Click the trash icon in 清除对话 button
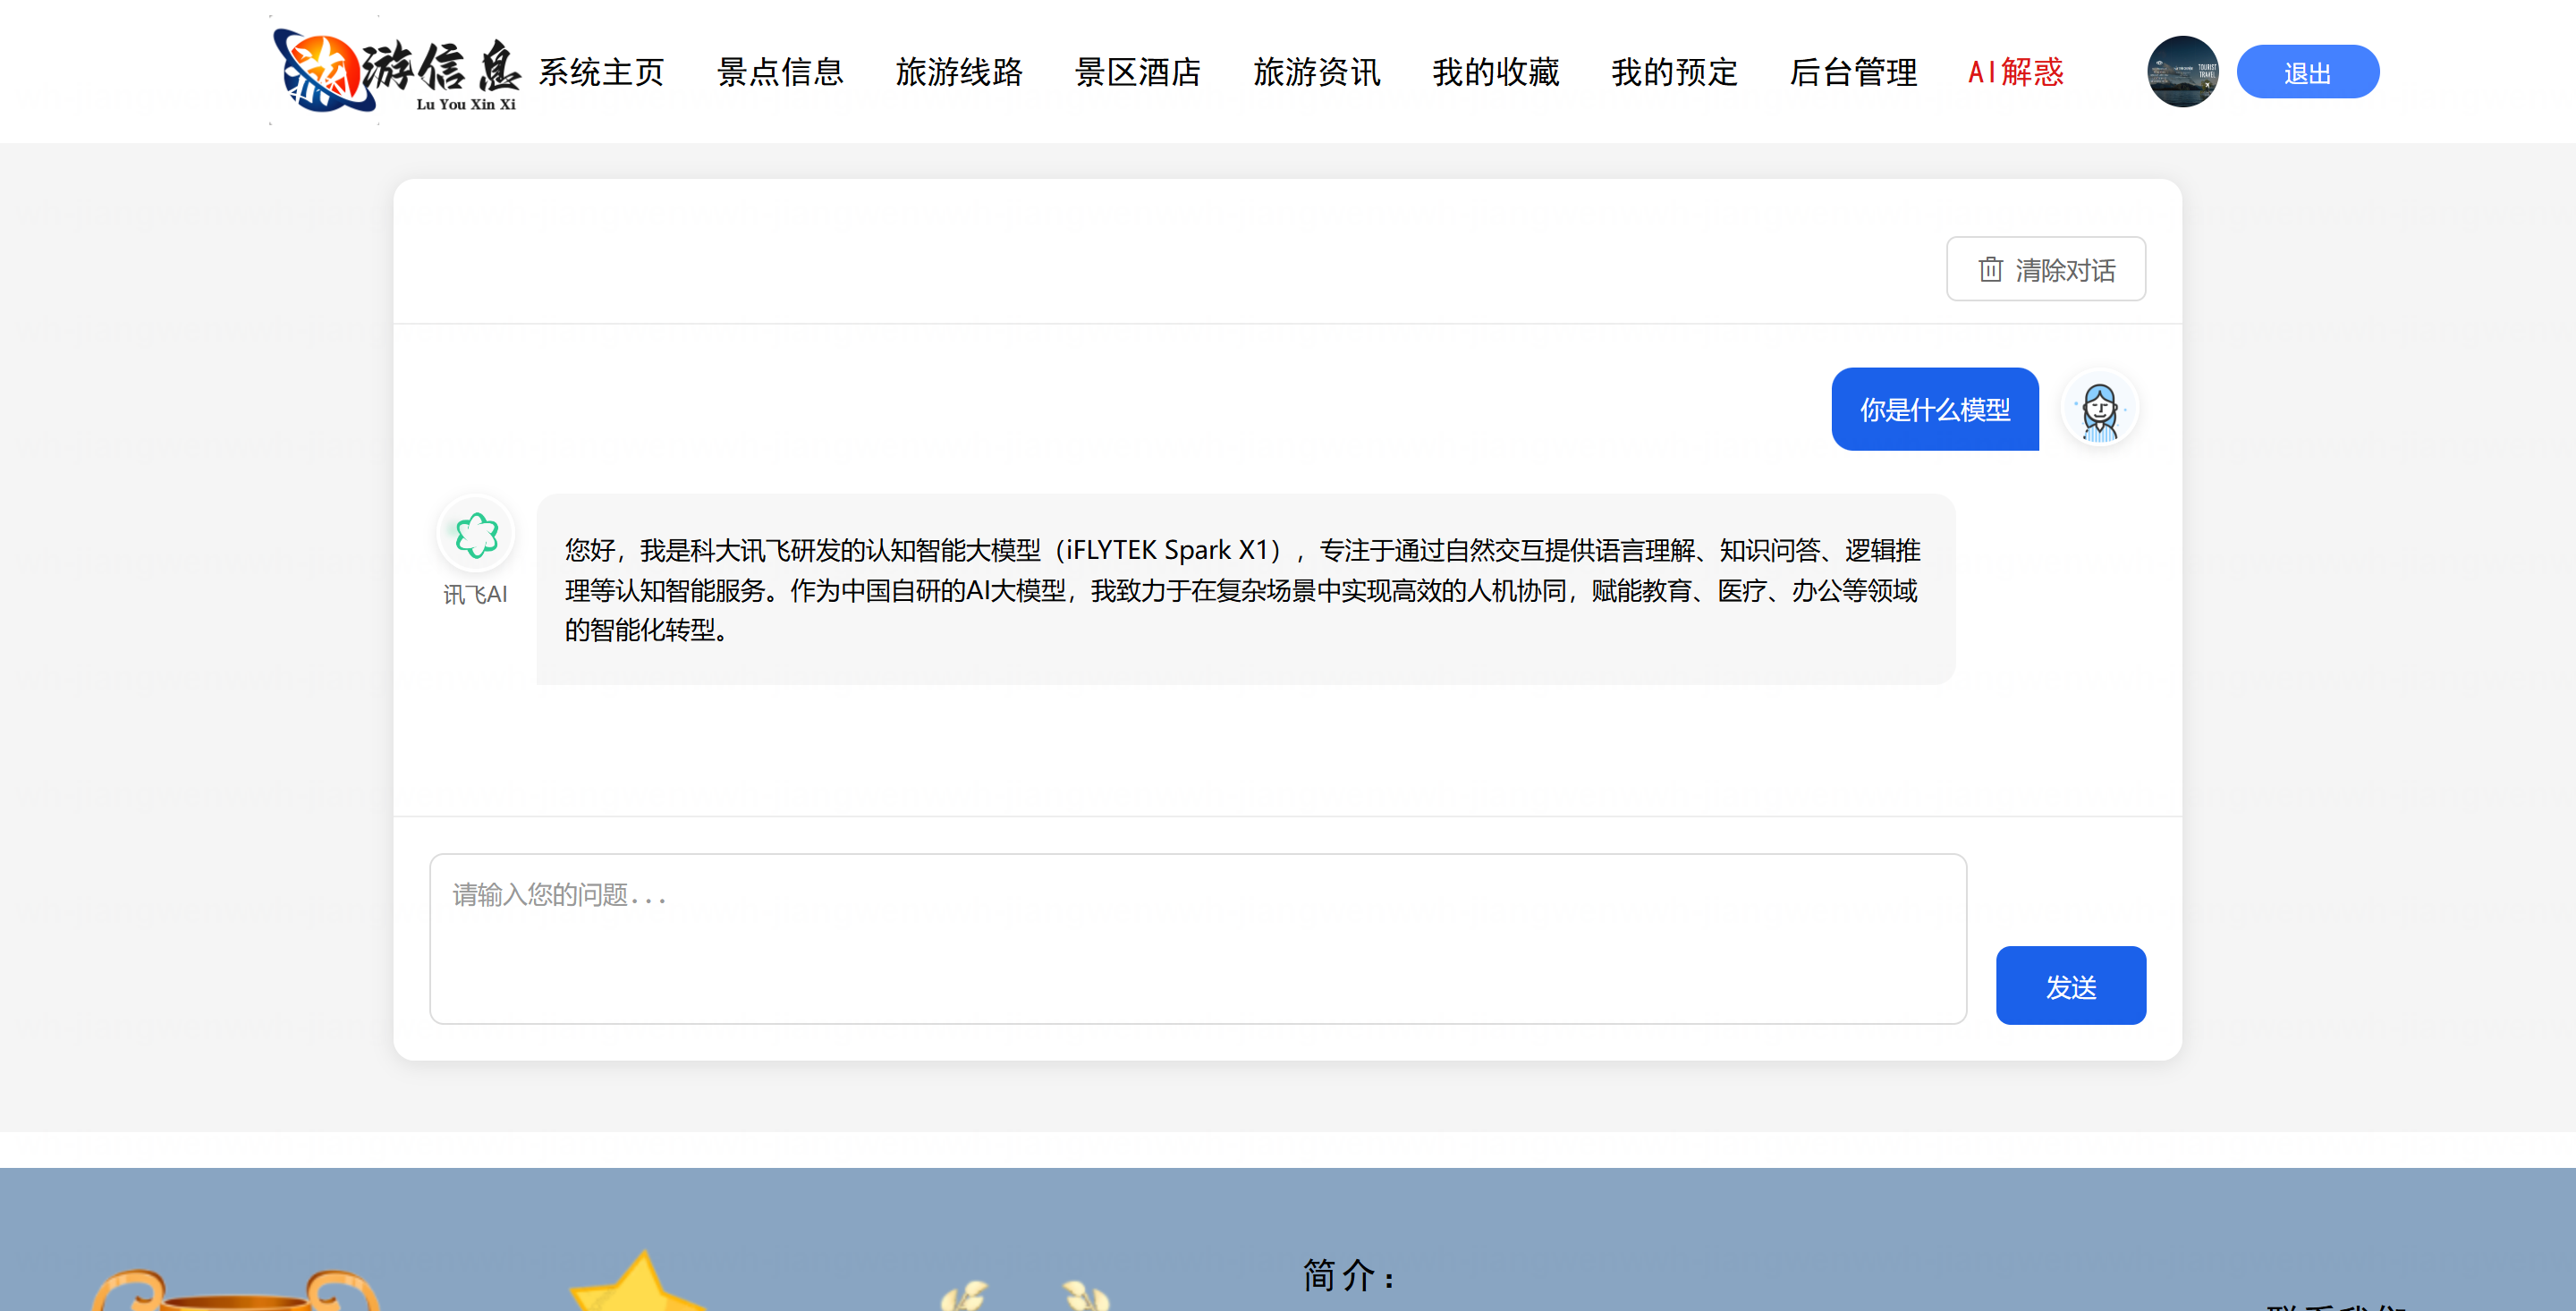 [1990, 269]
